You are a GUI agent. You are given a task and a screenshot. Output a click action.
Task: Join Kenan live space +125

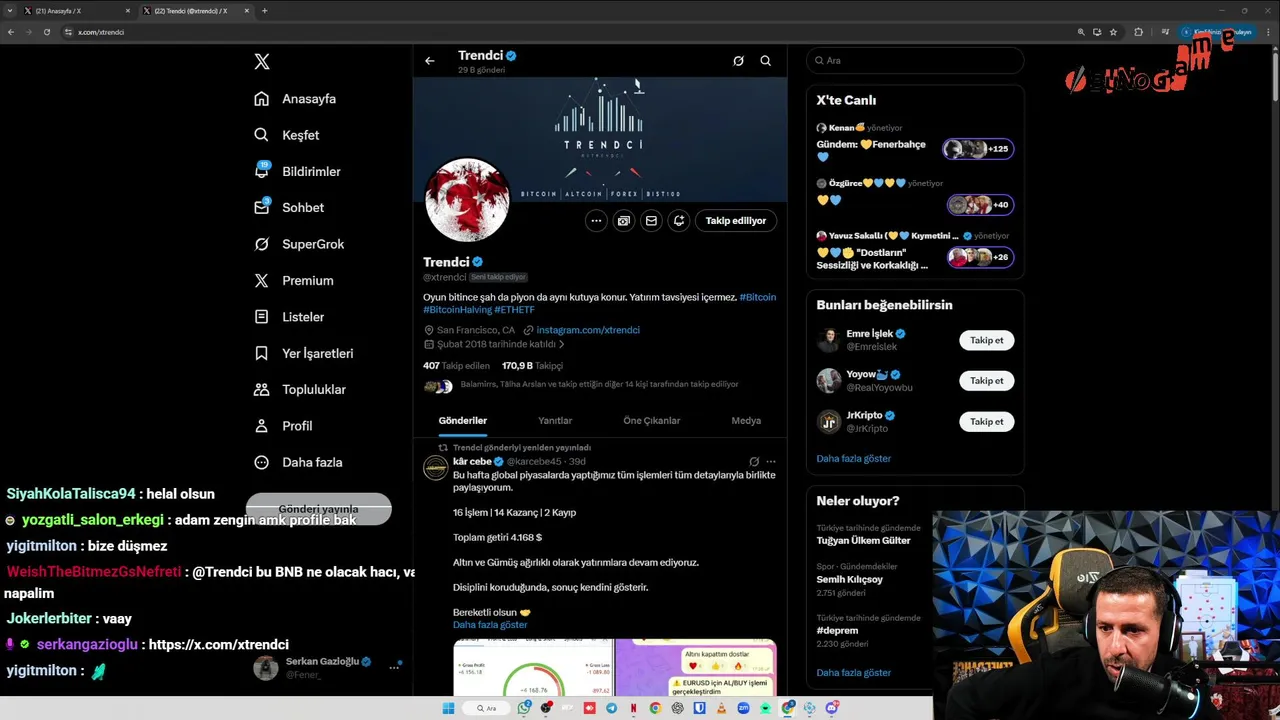point(979,149)
